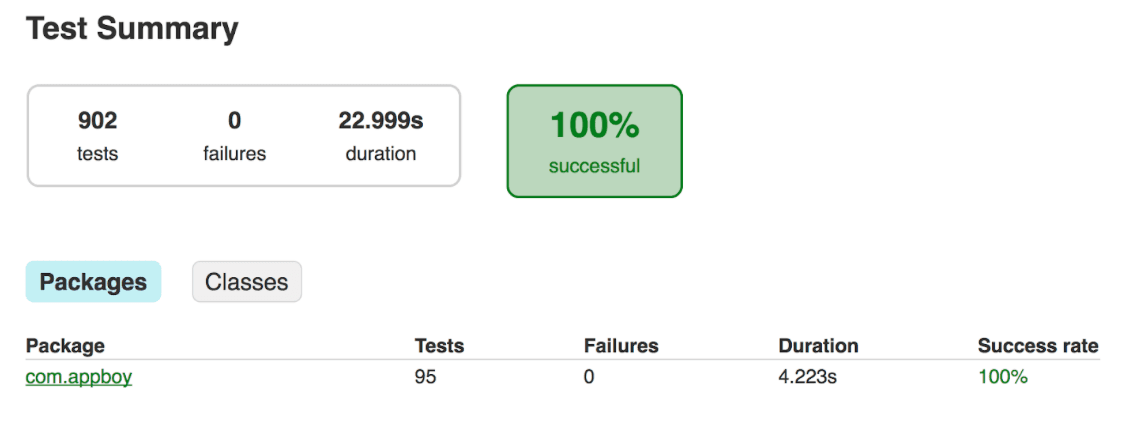This screenshot has width=1130, height=423.
Task: Click the 95 tests cell for com.appboy
Action: [425, 377]
